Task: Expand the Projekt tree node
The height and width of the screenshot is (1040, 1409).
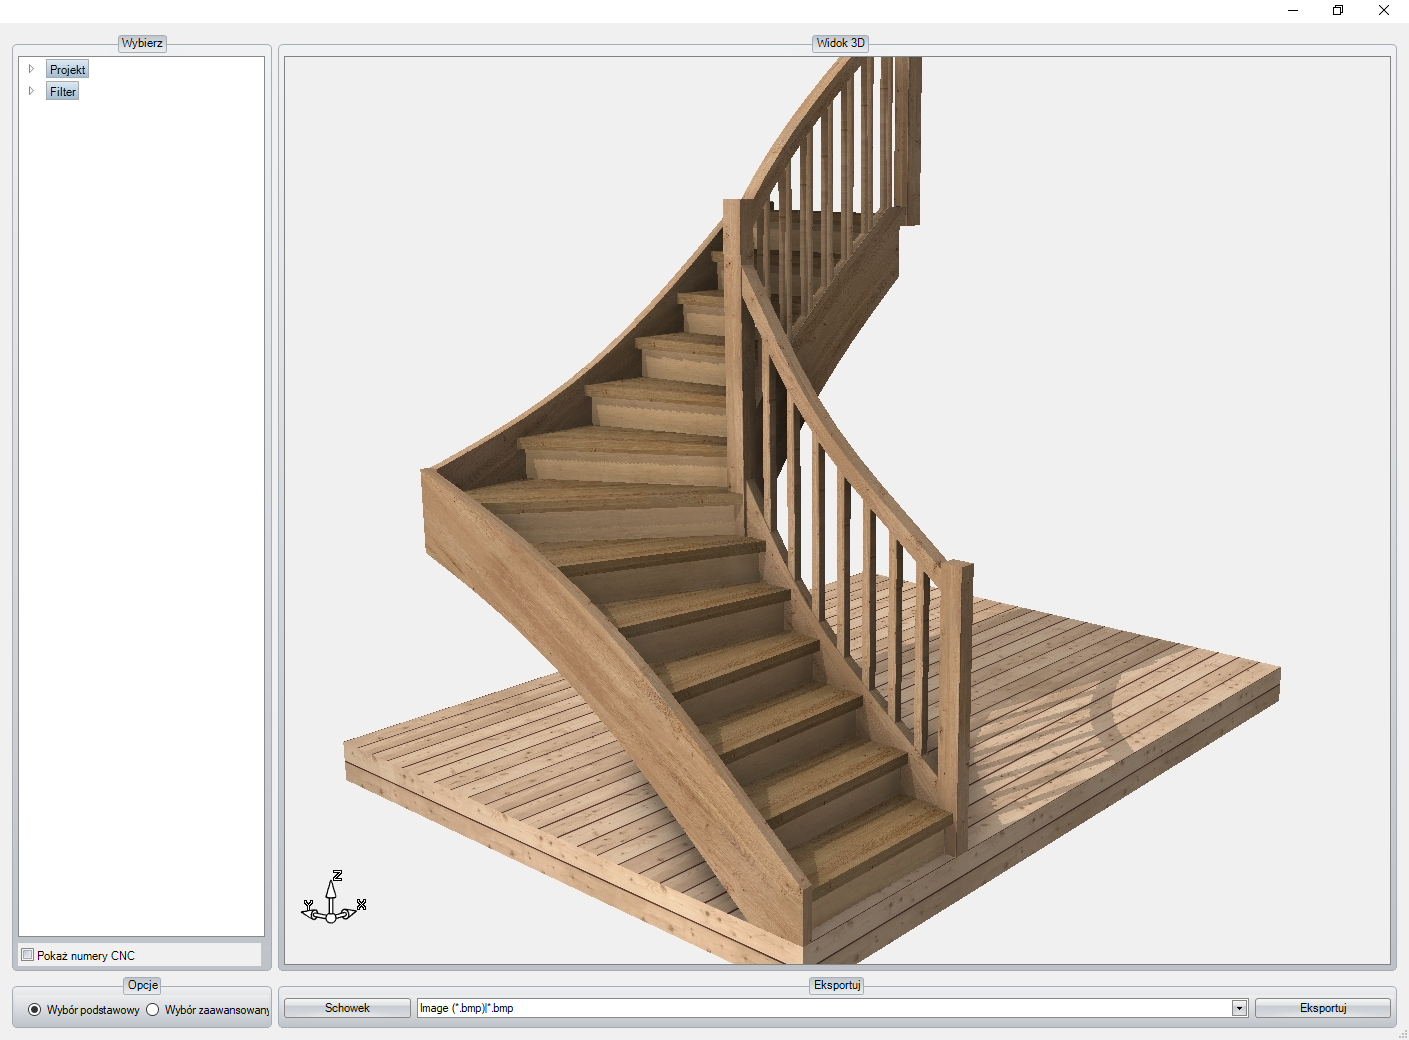Action: [31, 69]
